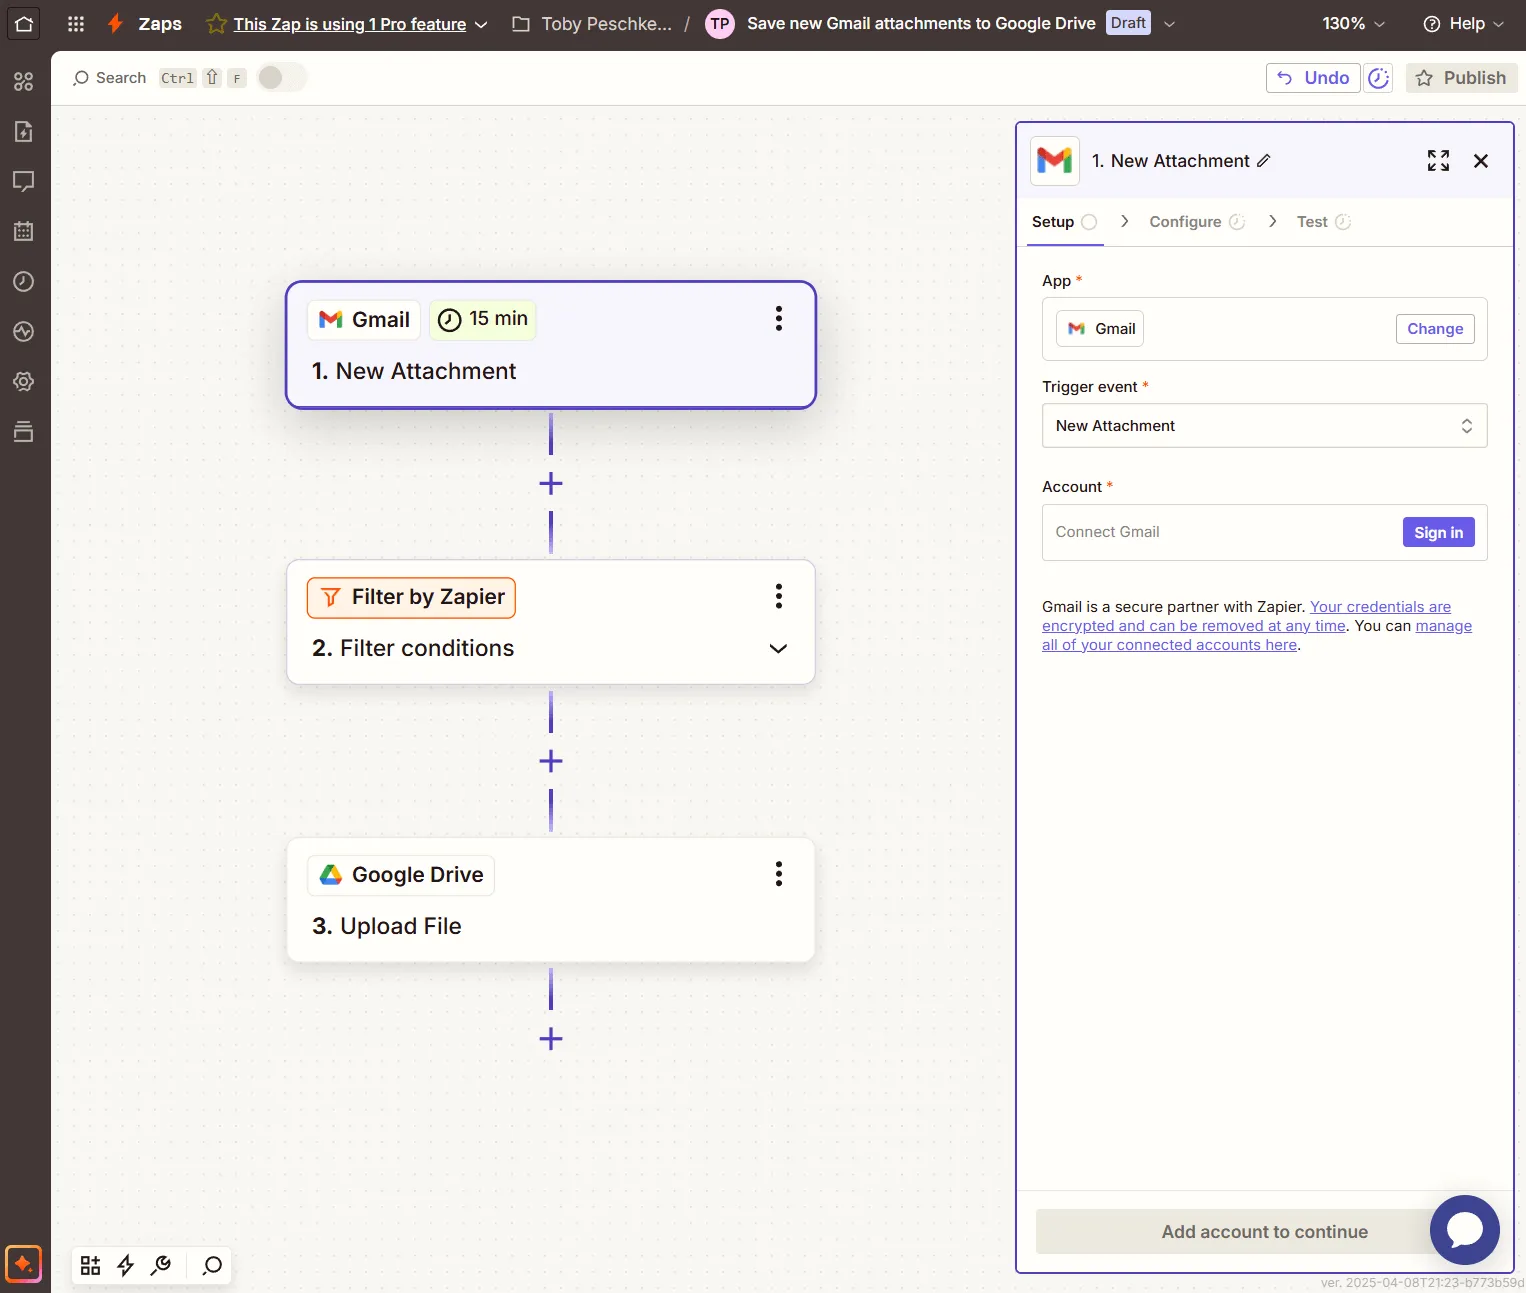Click Add account to continue button
This screenshot has width=1526, height=1293.
coord(1264,1232)
